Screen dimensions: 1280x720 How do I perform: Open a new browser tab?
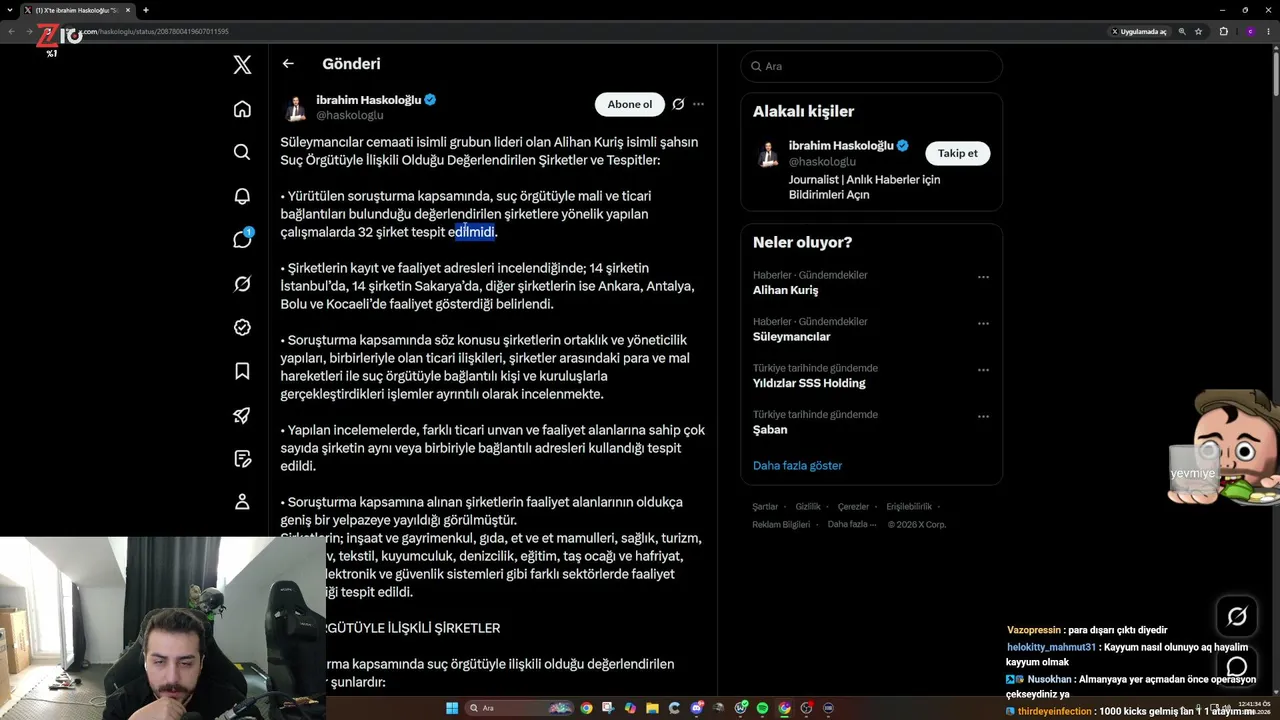[146, 10]
